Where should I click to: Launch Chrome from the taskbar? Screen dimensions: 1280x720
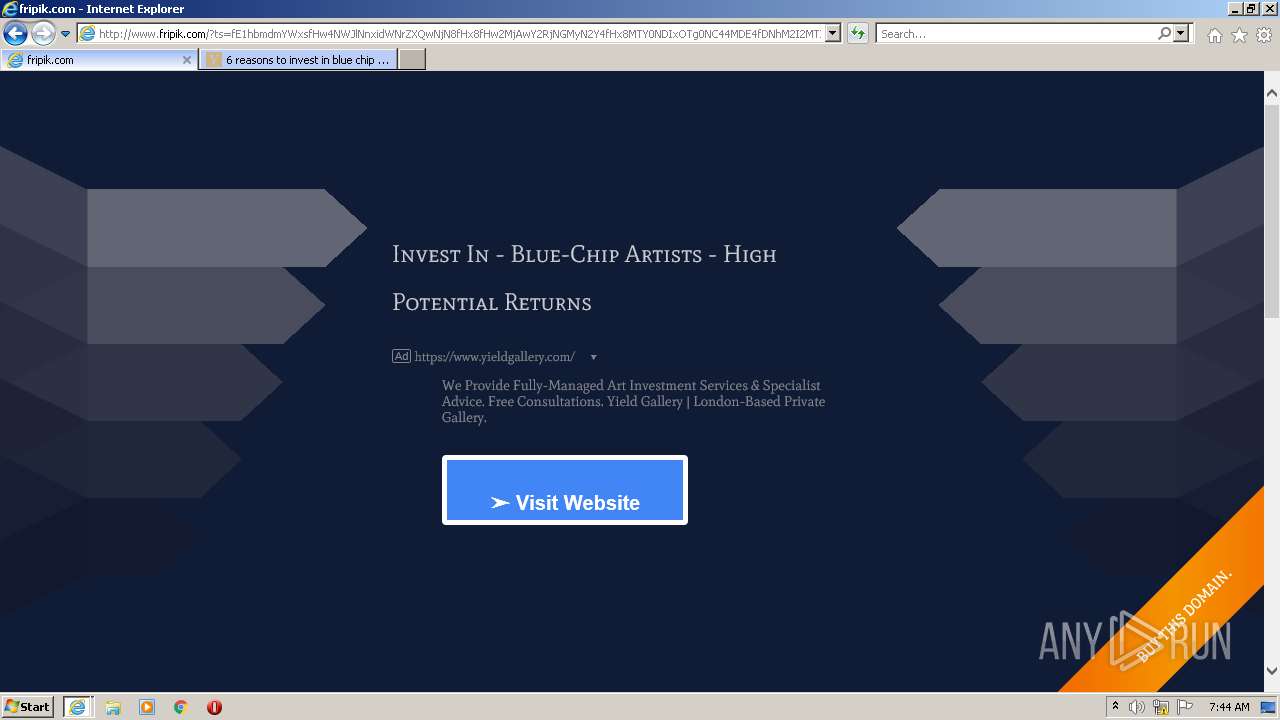coord(181,707)
